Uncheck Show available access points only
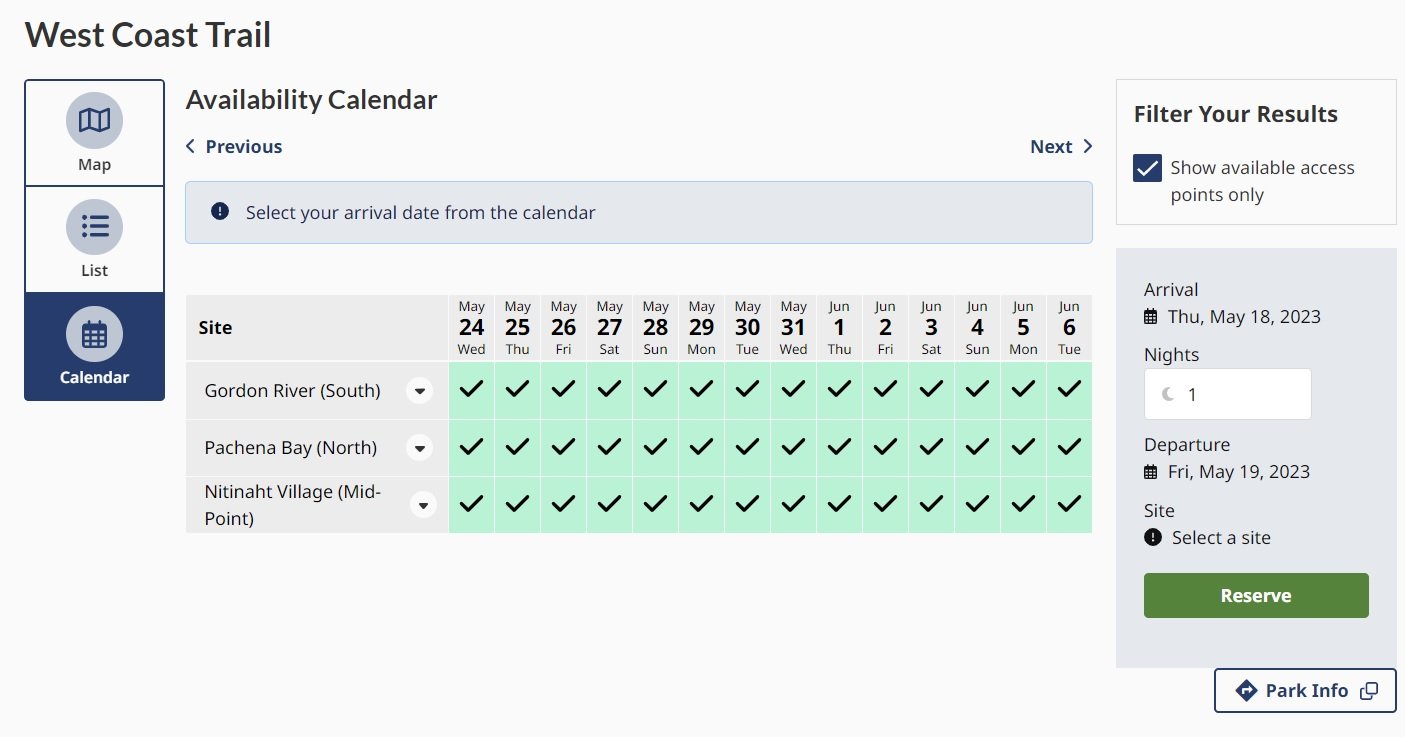The image size is (1405, 737). point(1146,168)
